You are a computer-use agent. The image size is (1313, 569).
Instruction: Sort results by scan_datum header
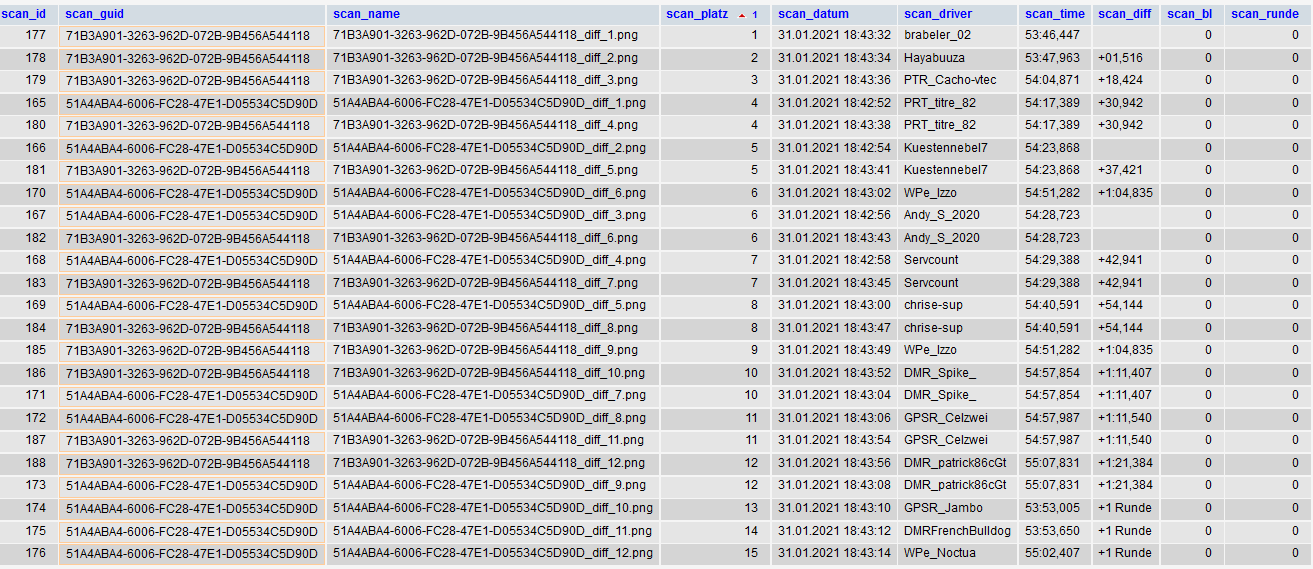tap(813, 14)
